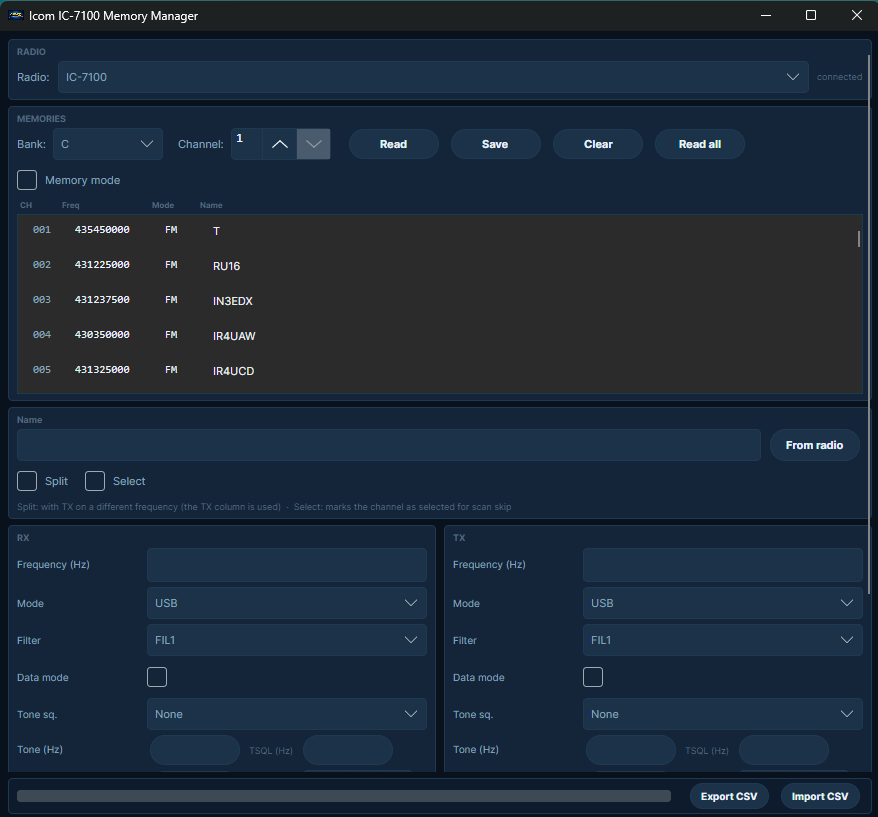
Task: Click the RX Tone (Hz) field
Action: point(195,750)
